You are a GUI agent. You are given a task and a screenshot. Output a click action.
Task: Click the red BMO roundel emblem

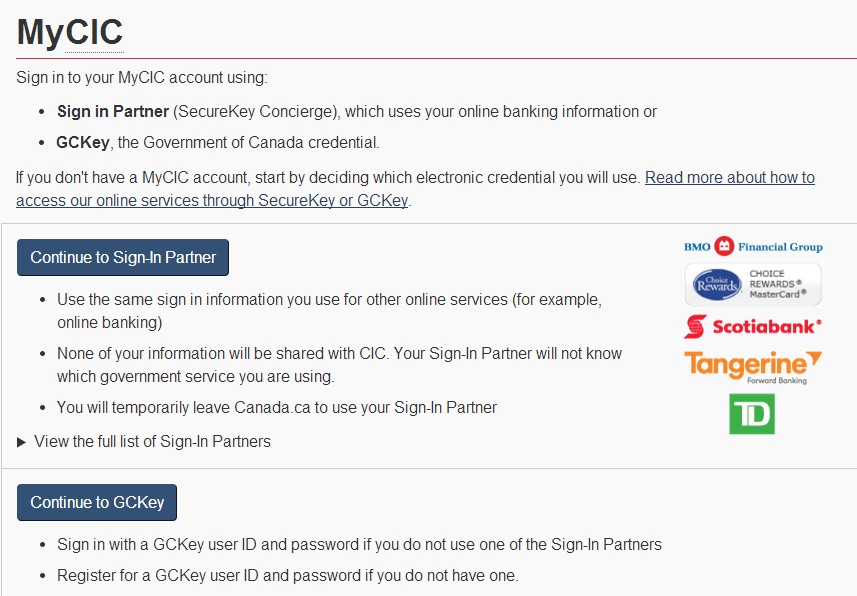tap(724, 246)
